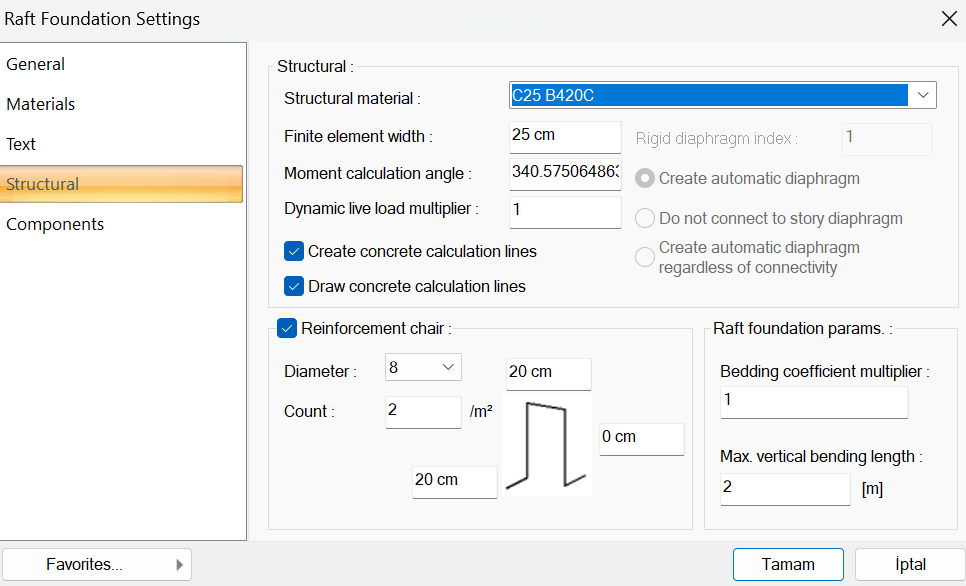Uncheck Create concrete calculation lines
Viewport: 966px width, 586px height.
[x=294, y=251]
